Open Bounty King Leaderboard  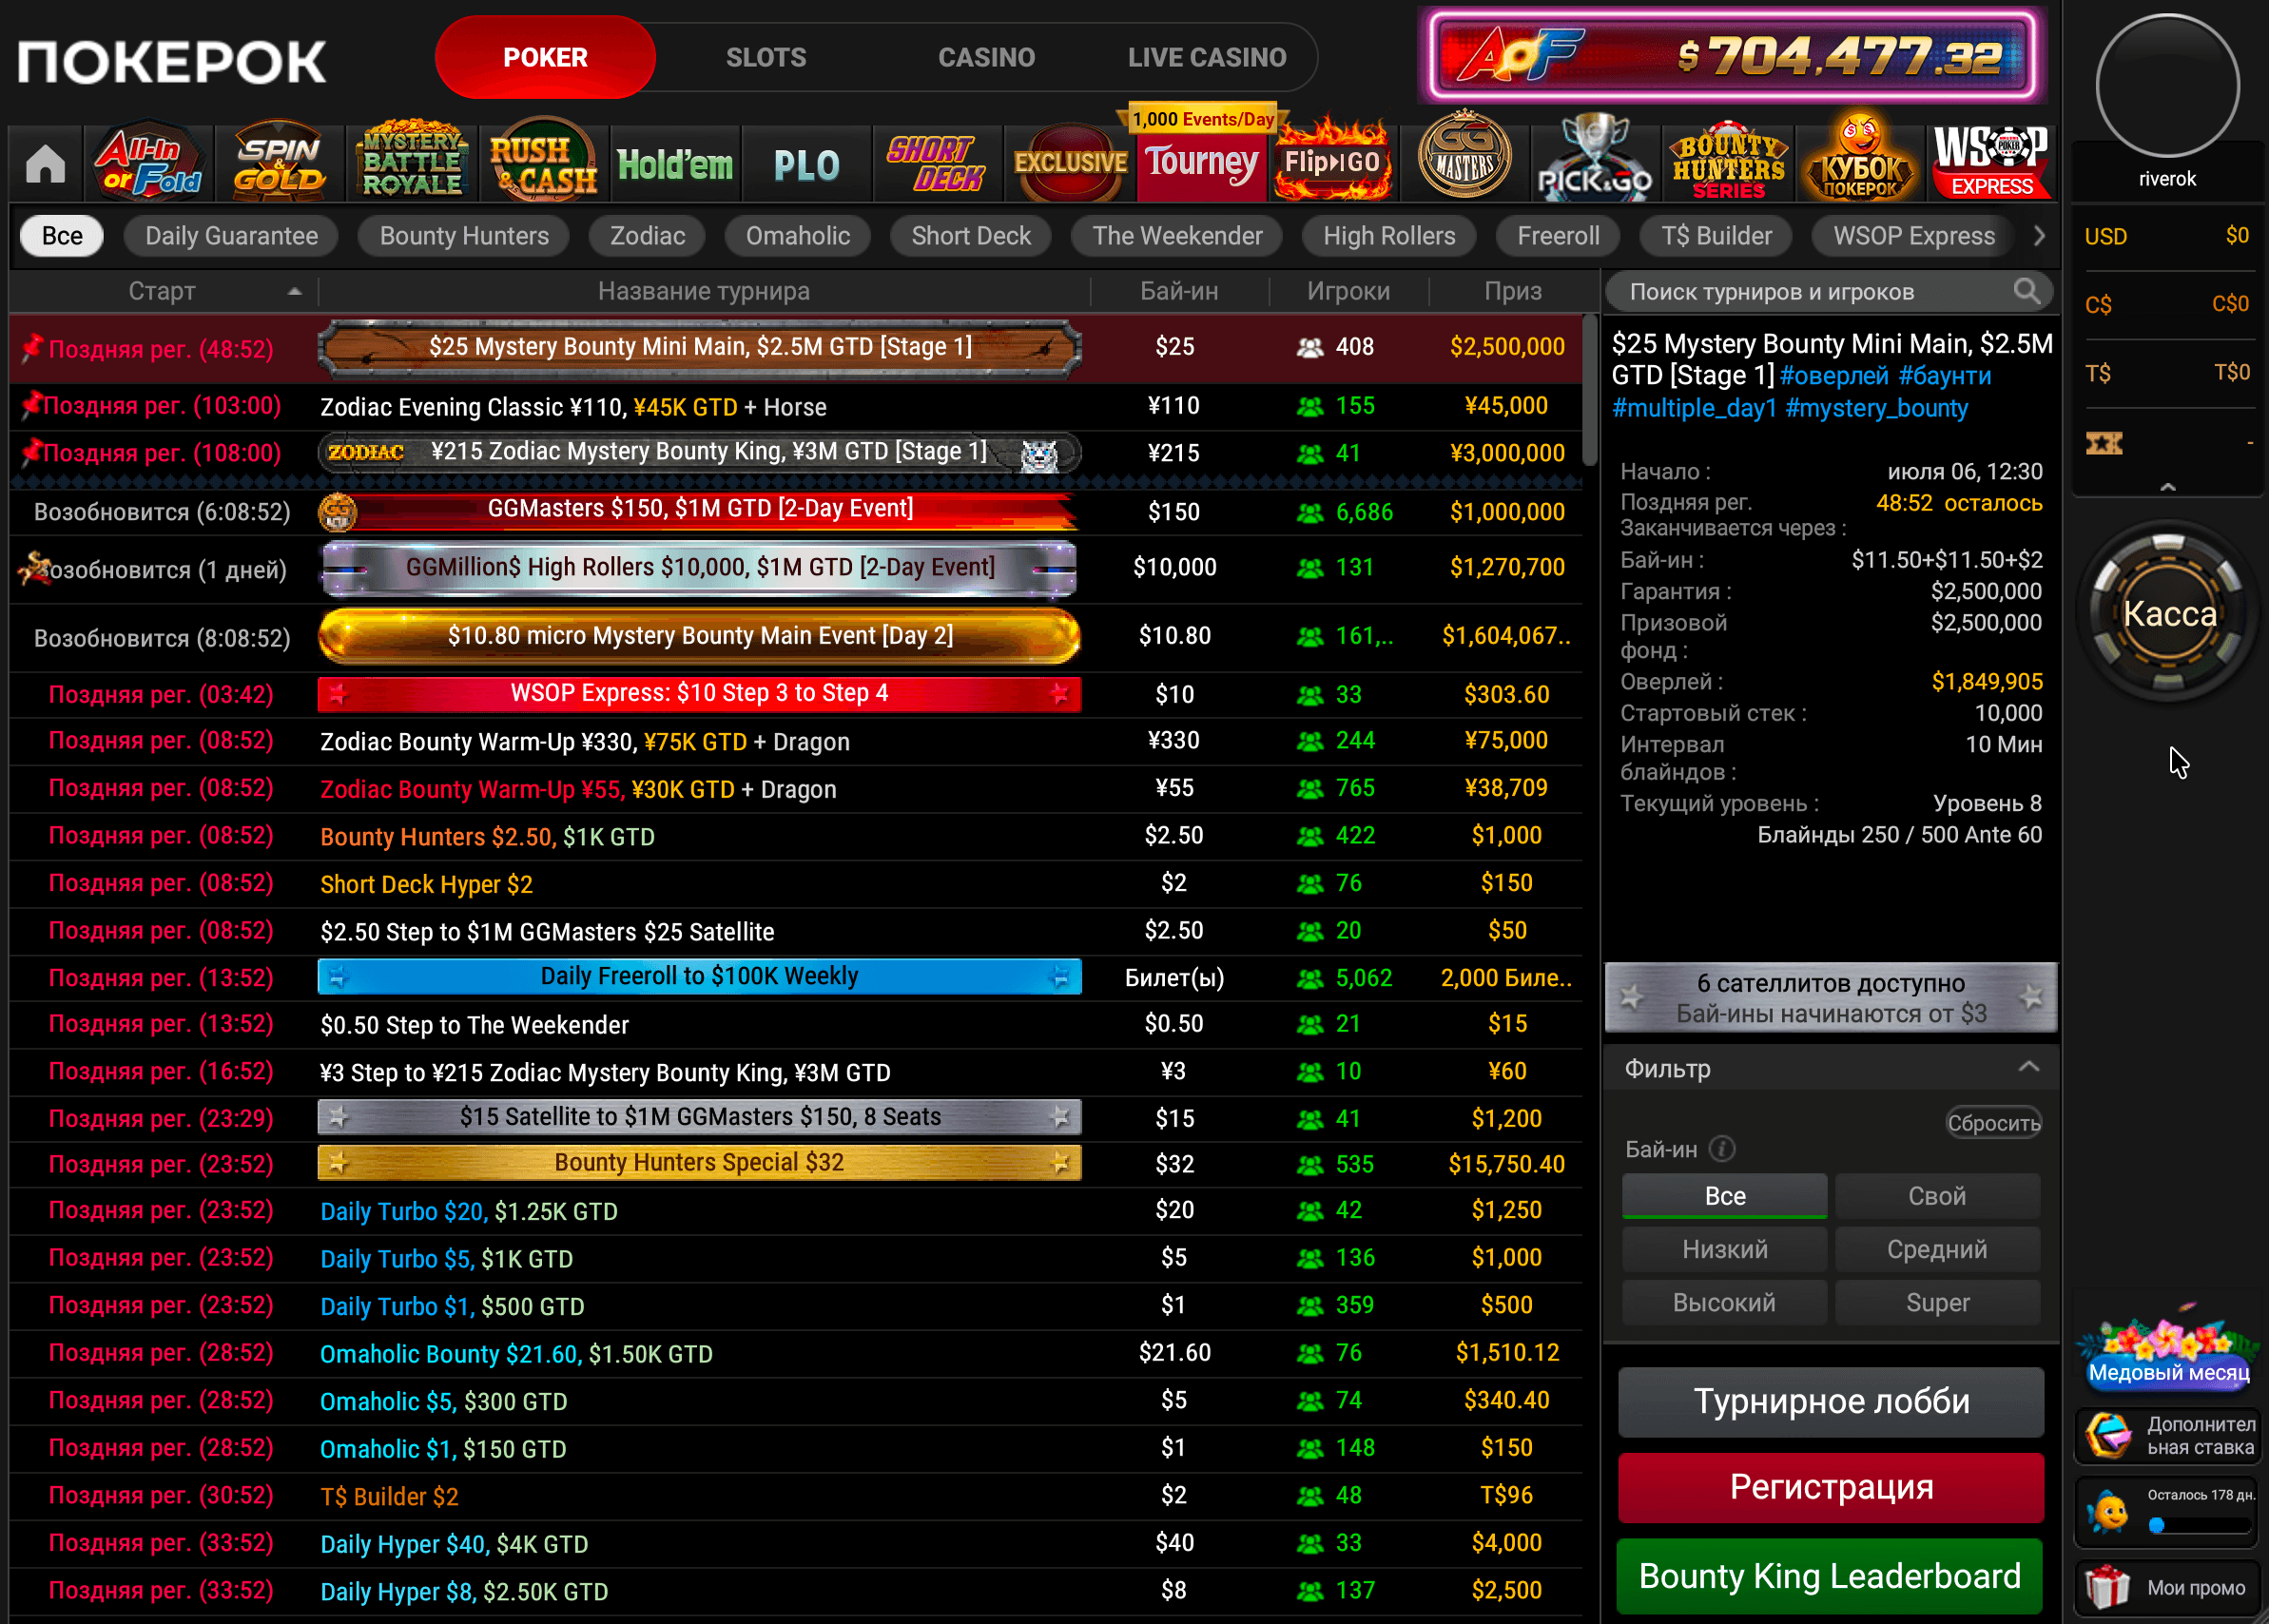tap(1829, 1576)
